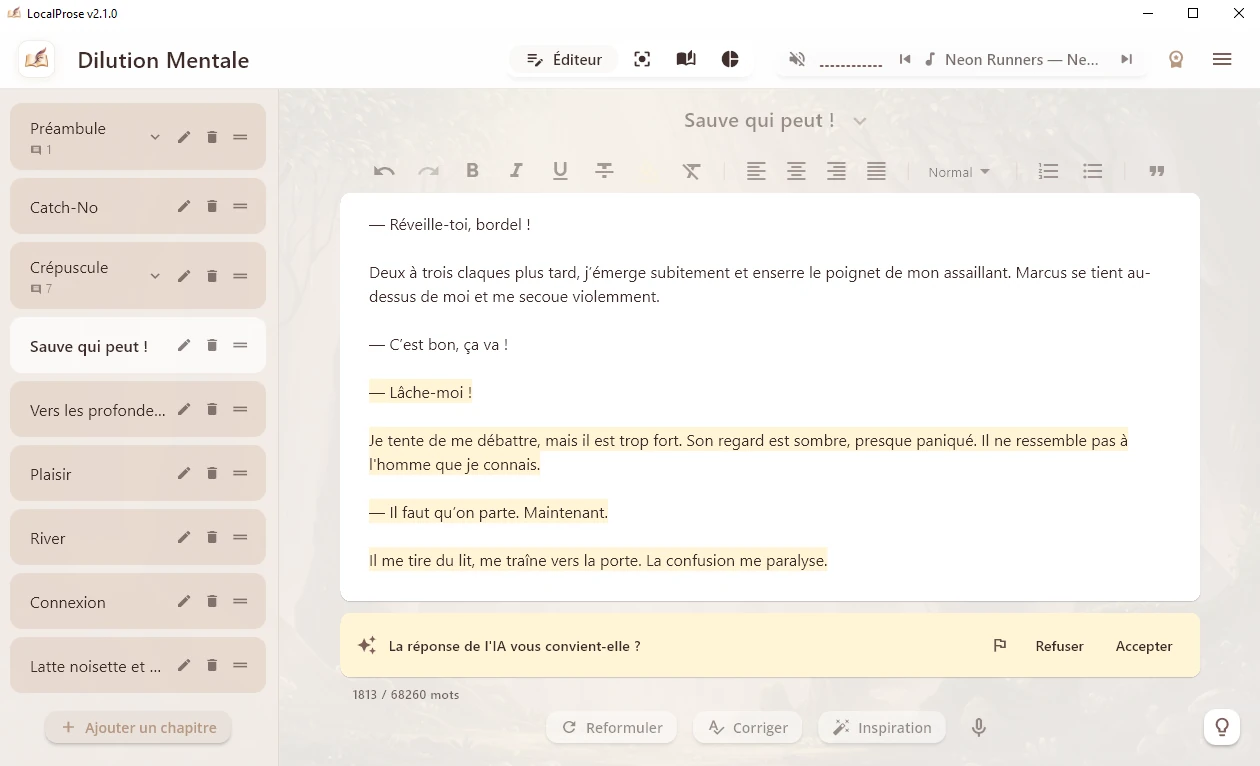Viewport: 1260px width, 766px height.
Task: Expand the Préambule chapter notes
Action: point(155,137)
